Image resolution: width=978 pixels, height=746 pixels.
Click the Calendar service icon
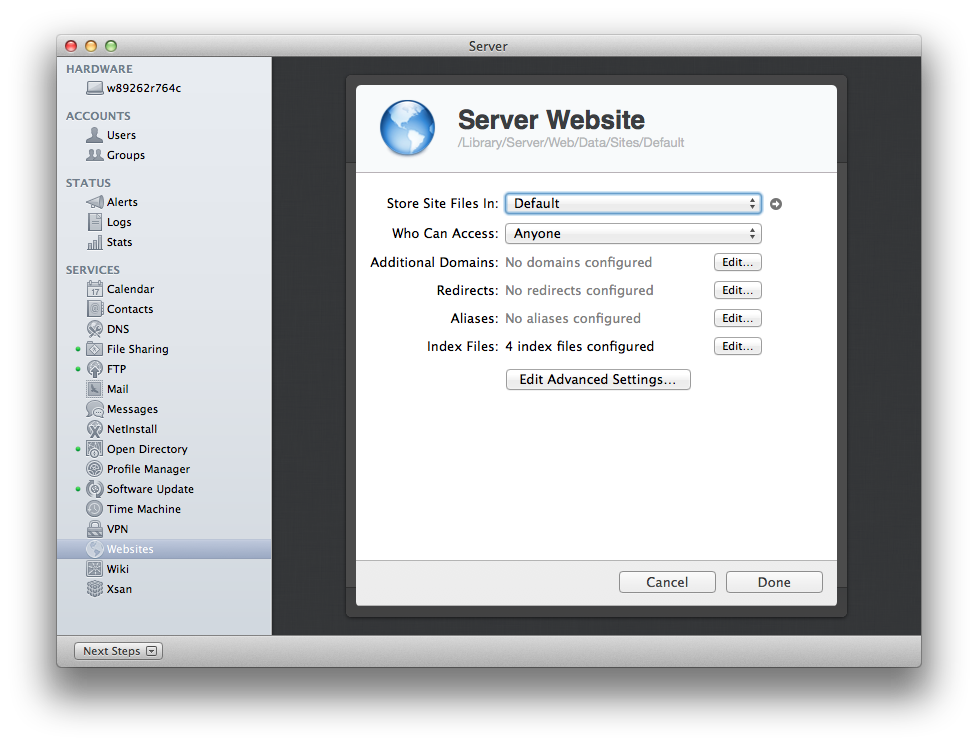95,289
